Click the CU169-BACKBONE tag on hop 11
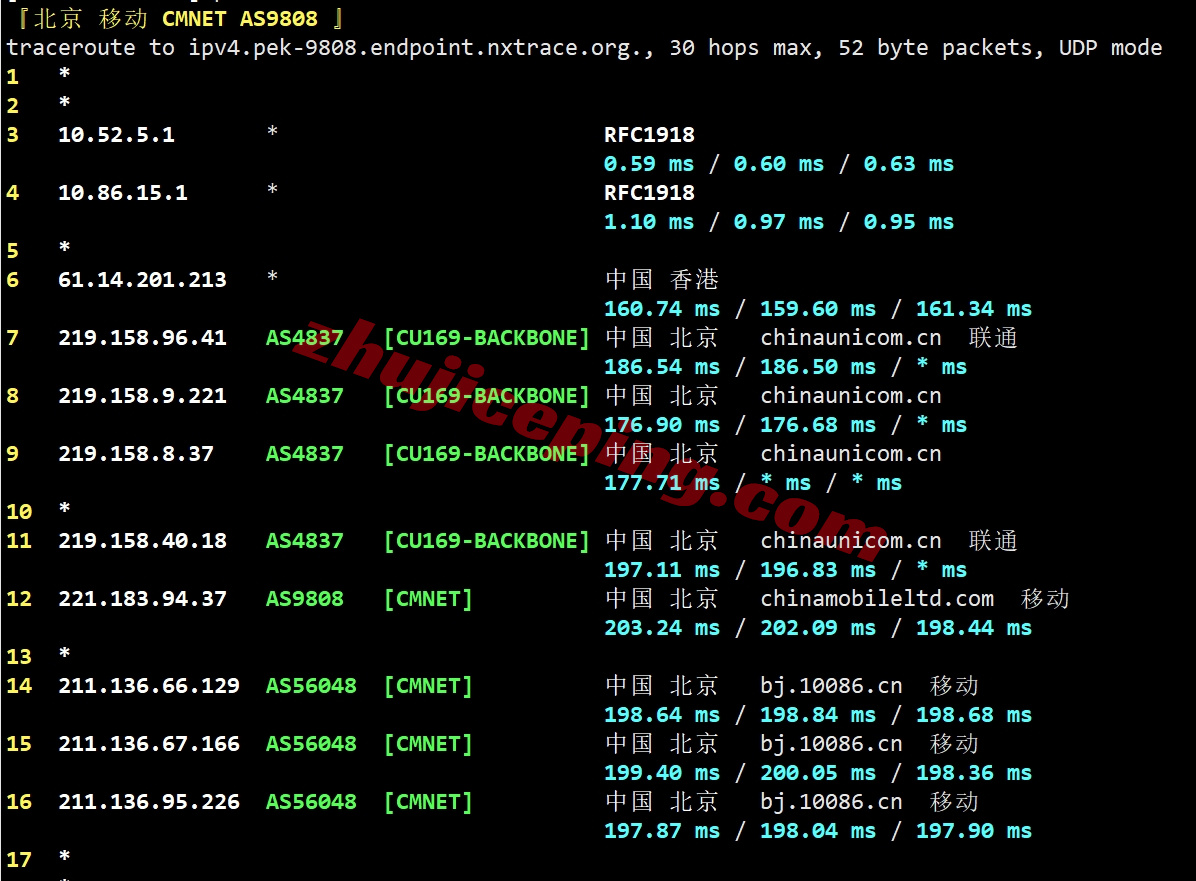This screenshot has width=1196, height=881. pos(487,541)
